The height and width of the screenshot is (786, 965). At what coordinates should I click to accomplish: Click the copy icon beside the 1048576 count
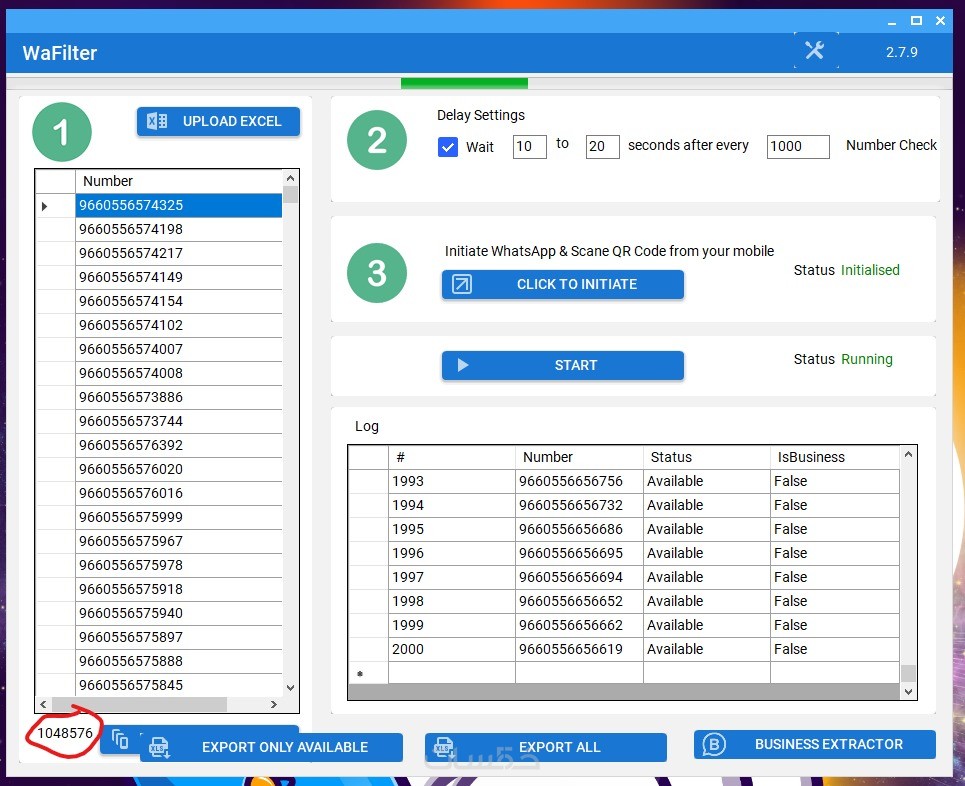121,739
